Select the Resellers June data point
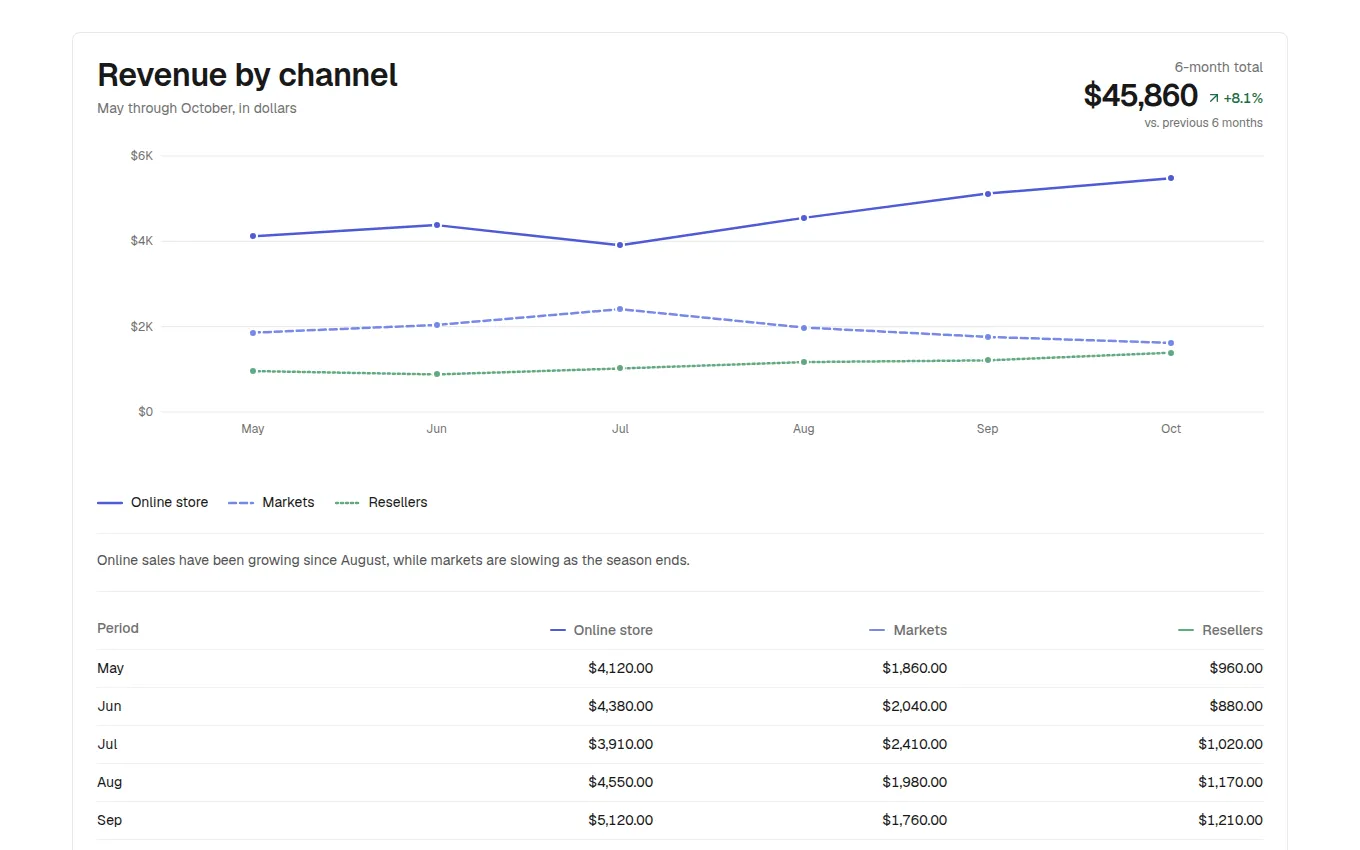Screen dimensions: 1360x850 437,374
